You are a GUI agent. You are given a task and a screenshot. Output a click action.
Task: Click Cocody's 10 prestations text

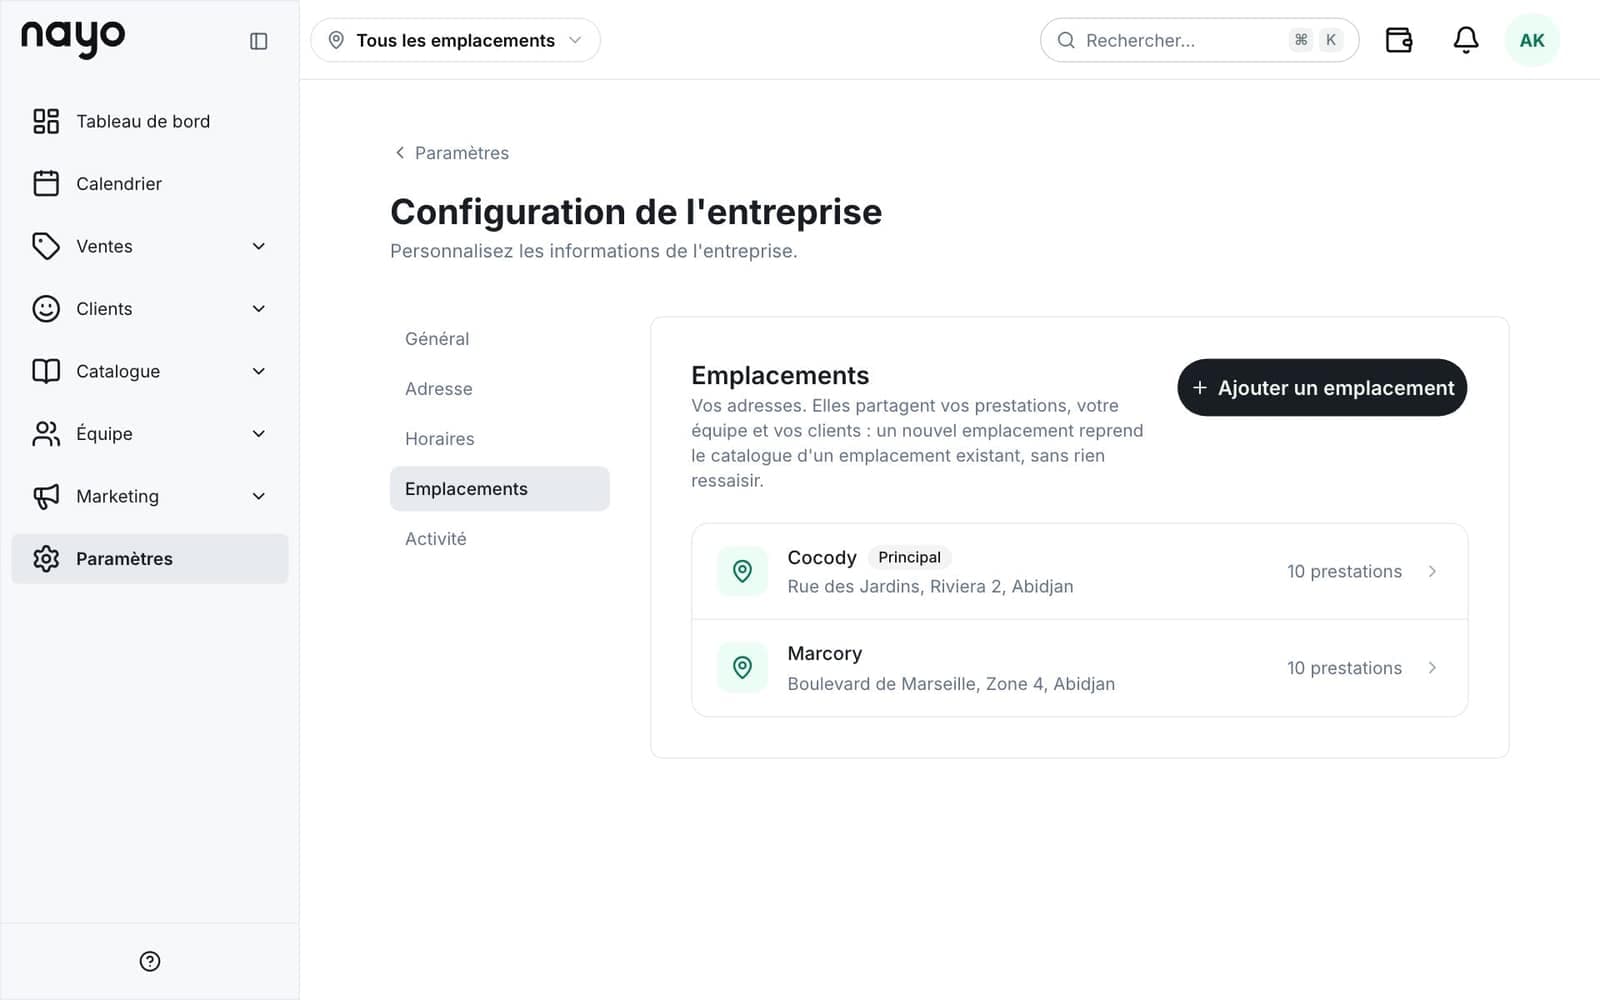coord(1344,571)
